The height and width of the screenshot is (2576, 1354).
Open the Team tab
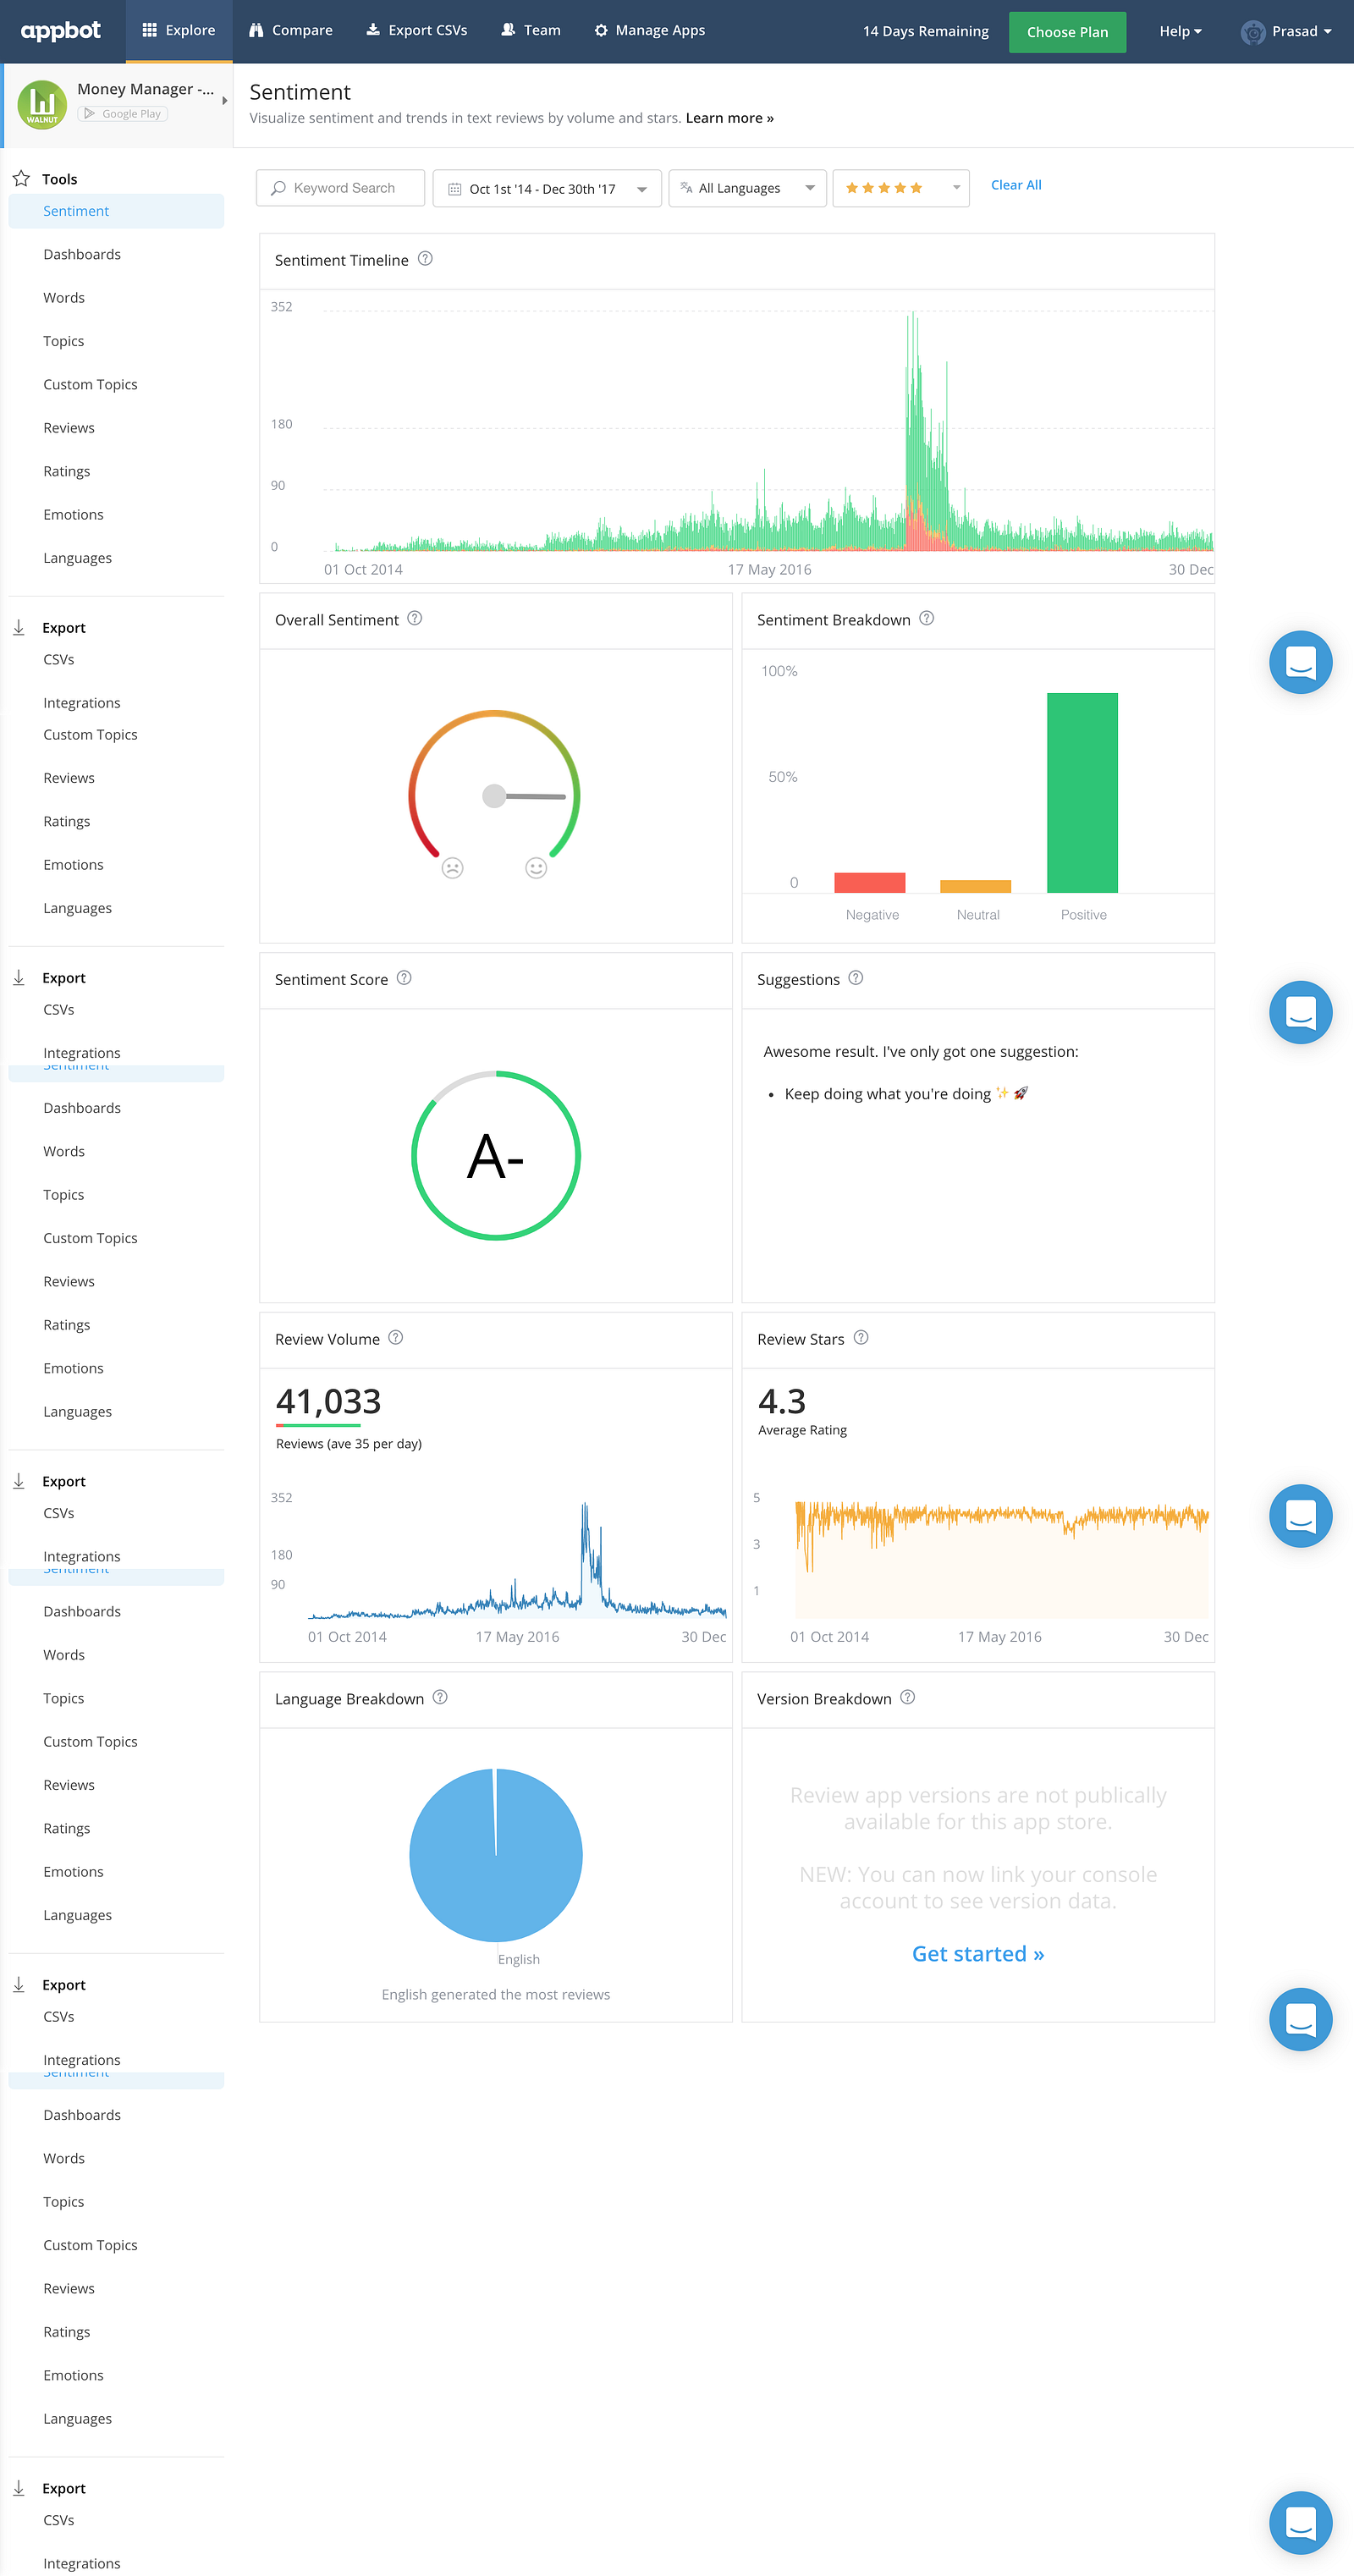[x=531, y=31]
